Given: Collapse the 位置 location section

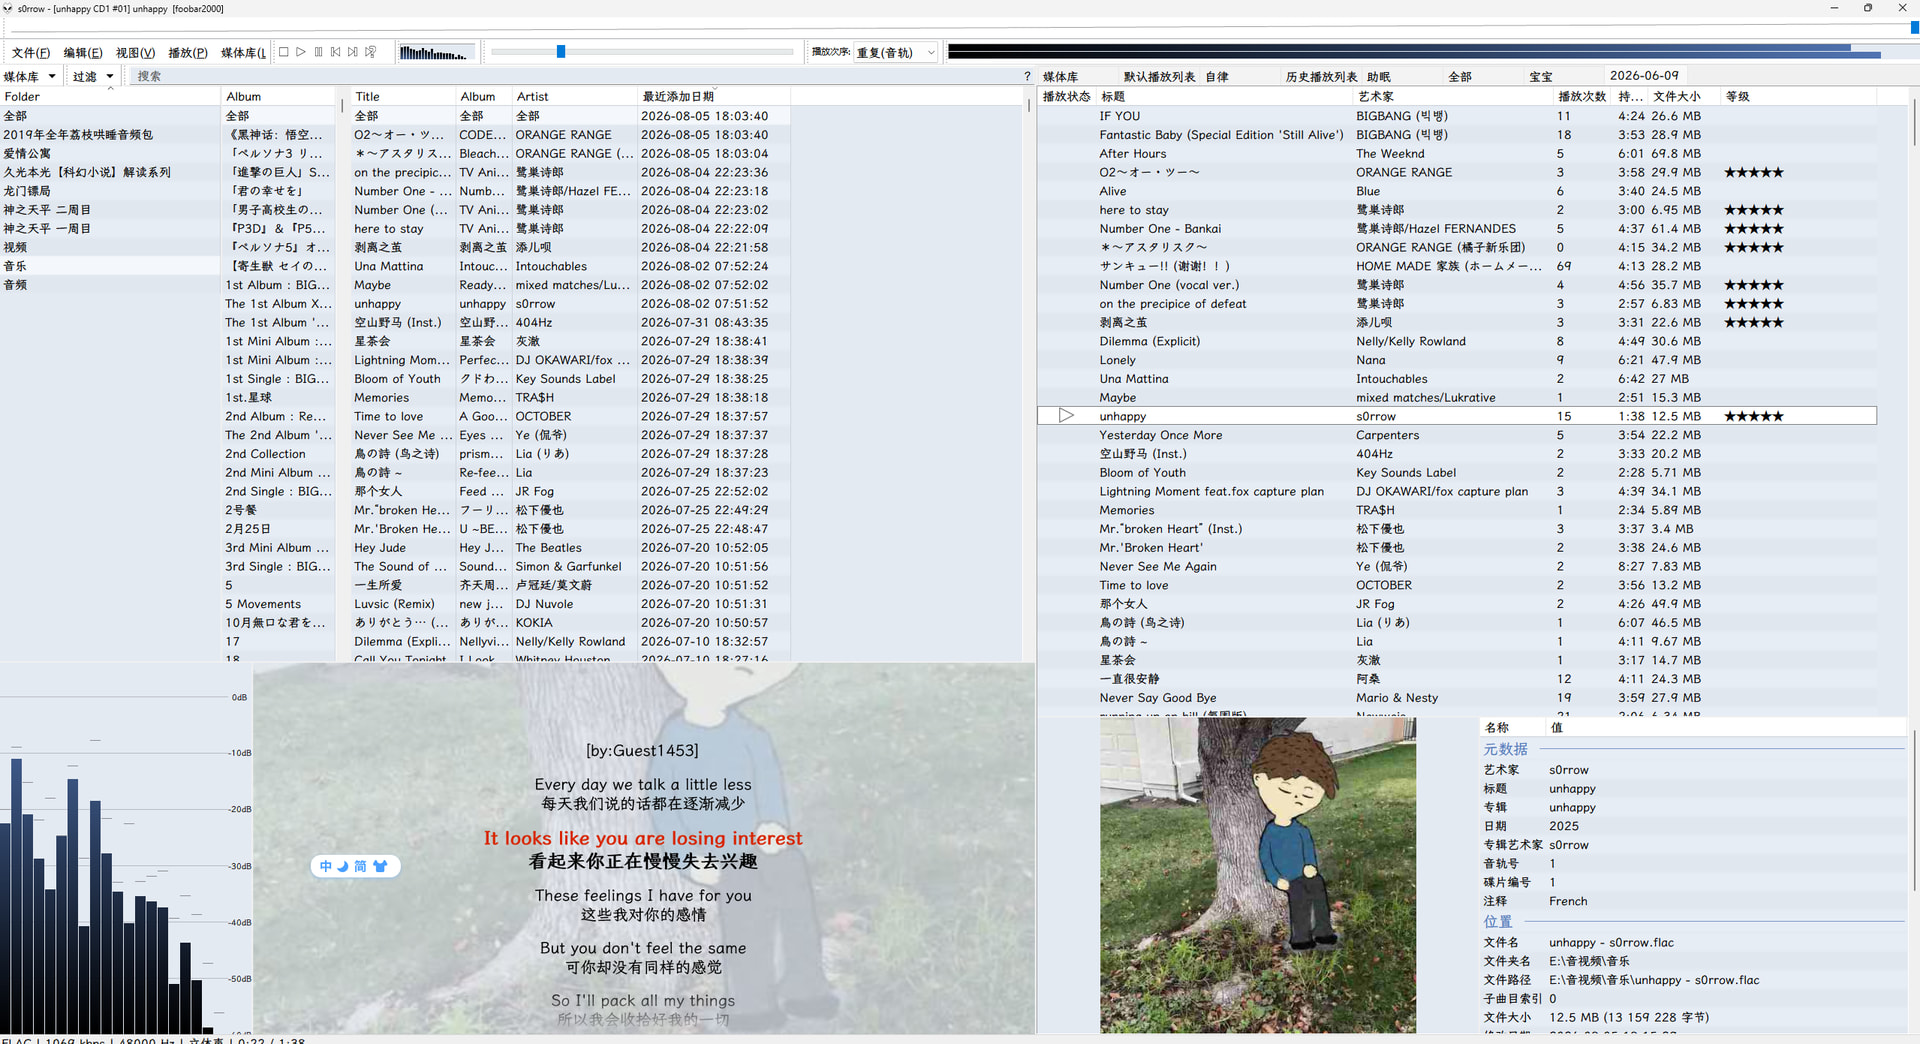Looking at the screenshot, I should point(1497,921).
